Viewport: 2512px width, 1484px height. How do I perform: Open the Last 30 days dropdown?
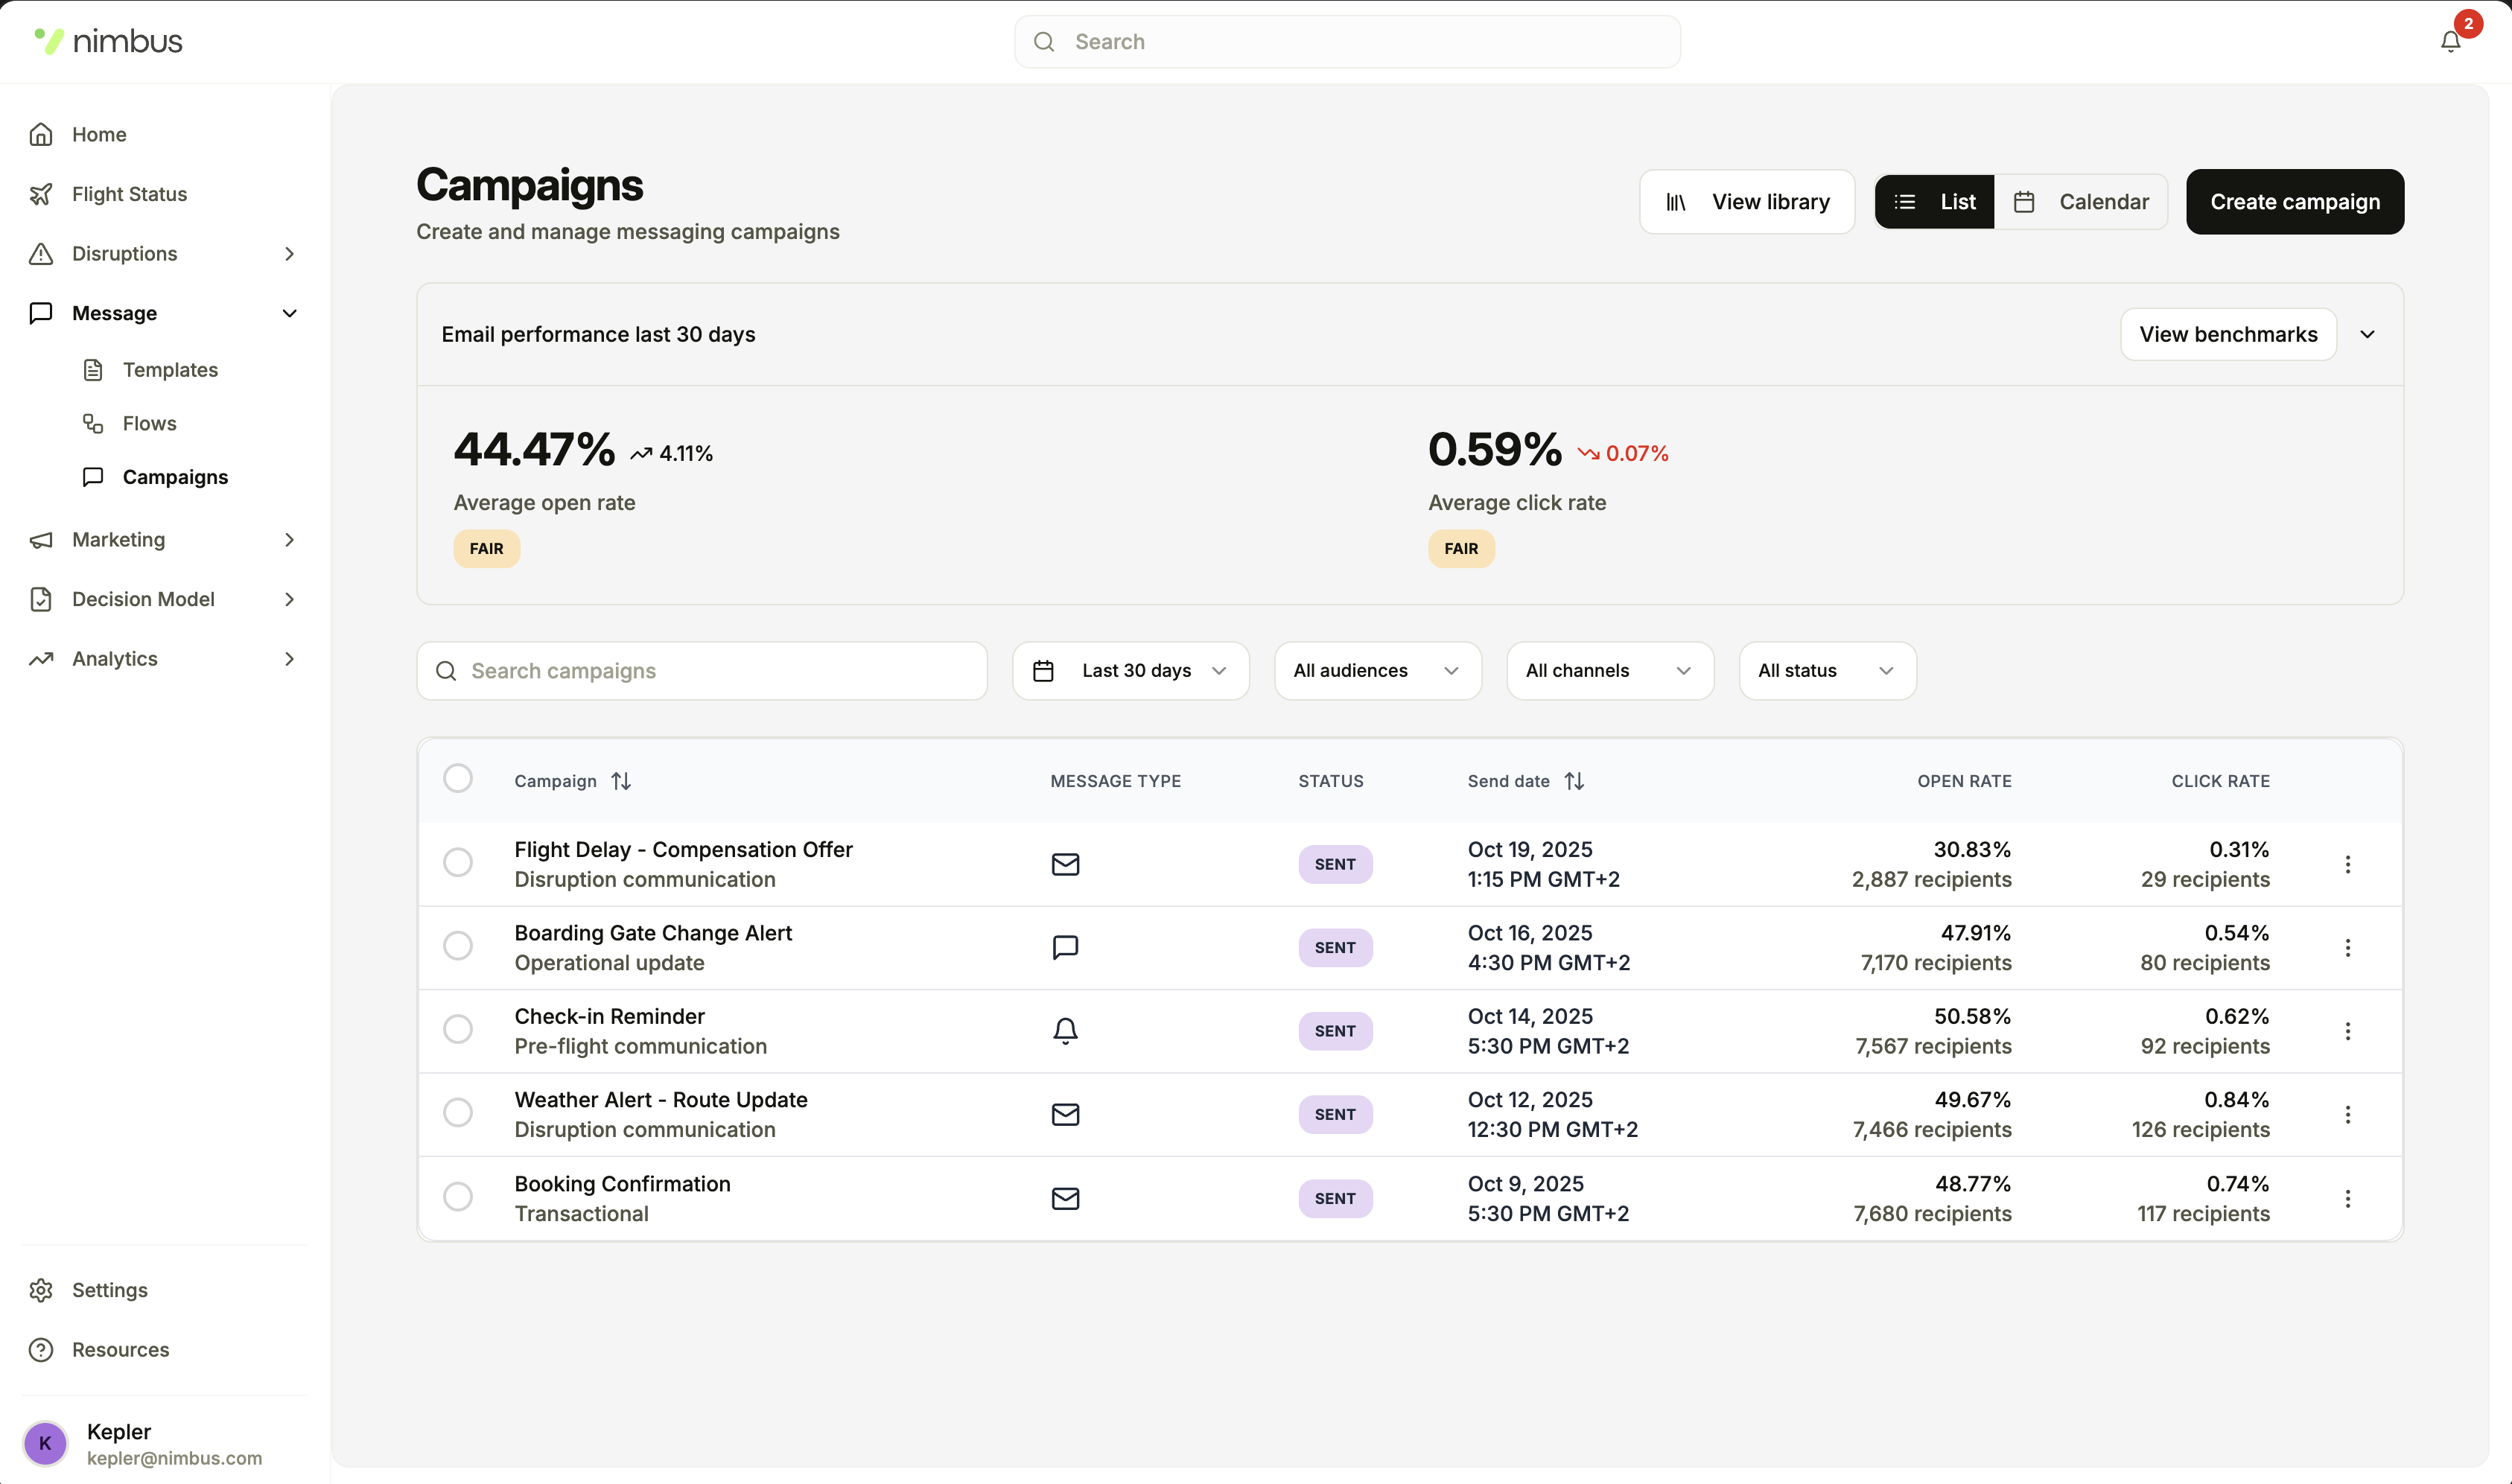coord(1130,671)
